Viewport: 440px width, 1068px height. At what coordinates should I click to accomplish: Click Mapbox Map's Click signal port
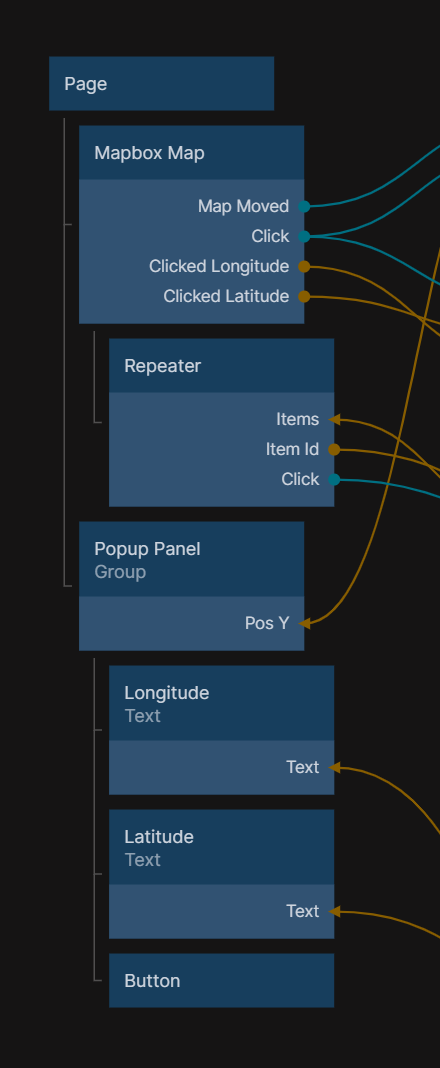coord(304,236)
